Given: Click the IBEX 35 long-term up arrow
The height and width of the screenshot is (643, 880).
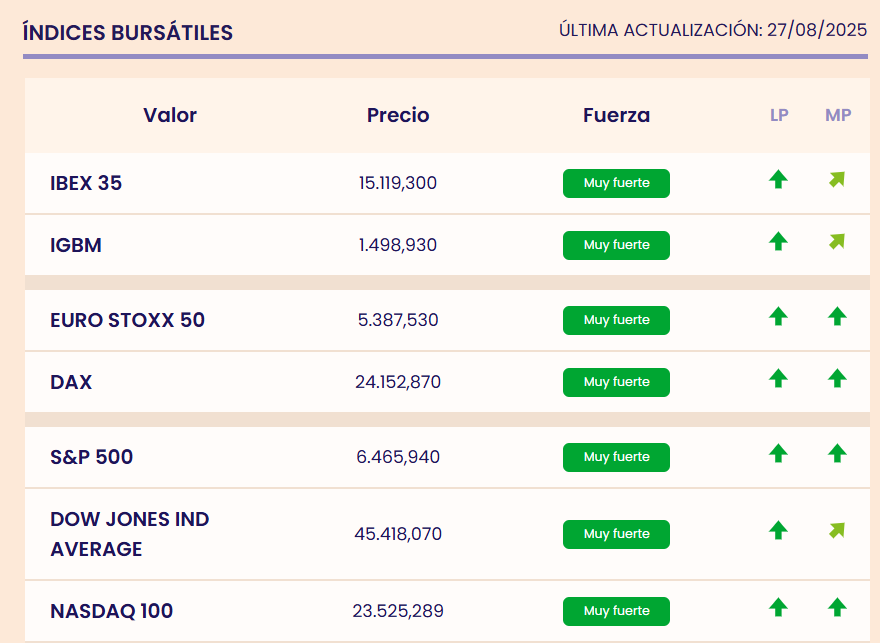Looking at the screenshot, I should click(x=778, y=180).
